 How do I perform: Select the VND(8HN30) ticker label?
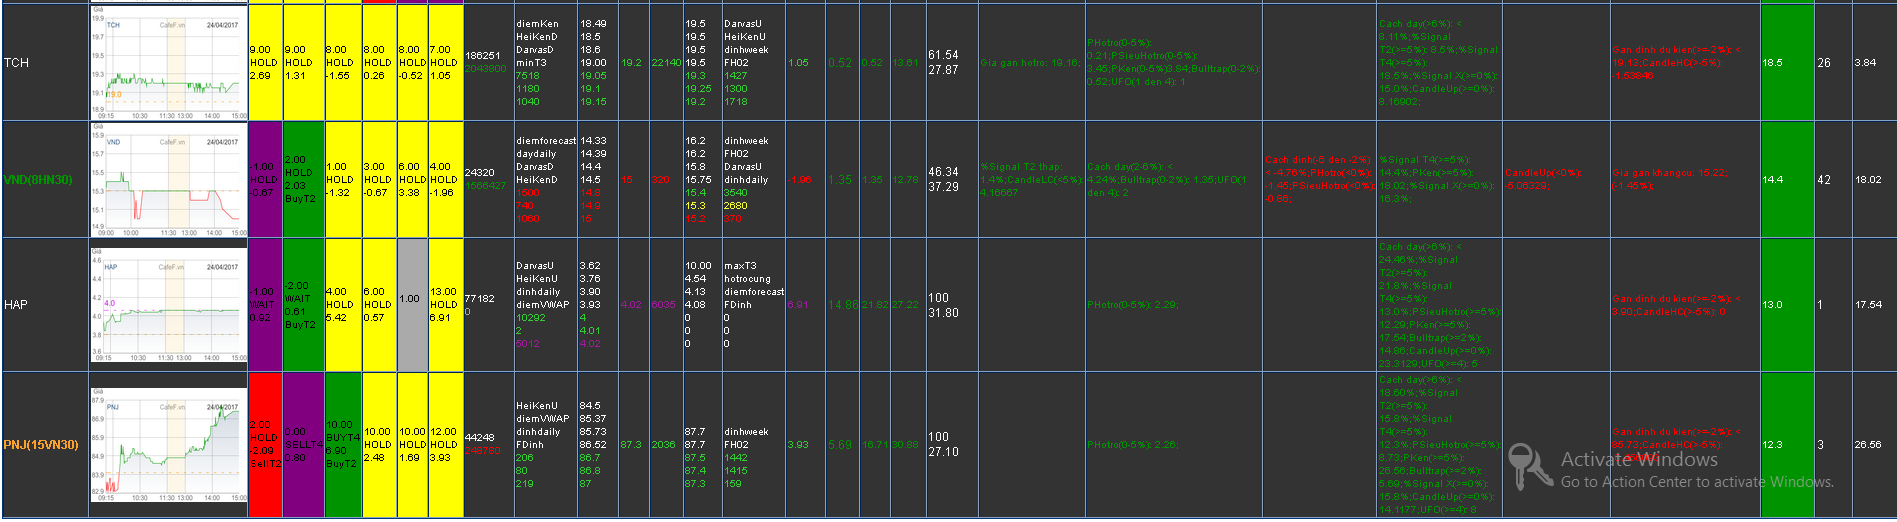(x=38, y=180)
